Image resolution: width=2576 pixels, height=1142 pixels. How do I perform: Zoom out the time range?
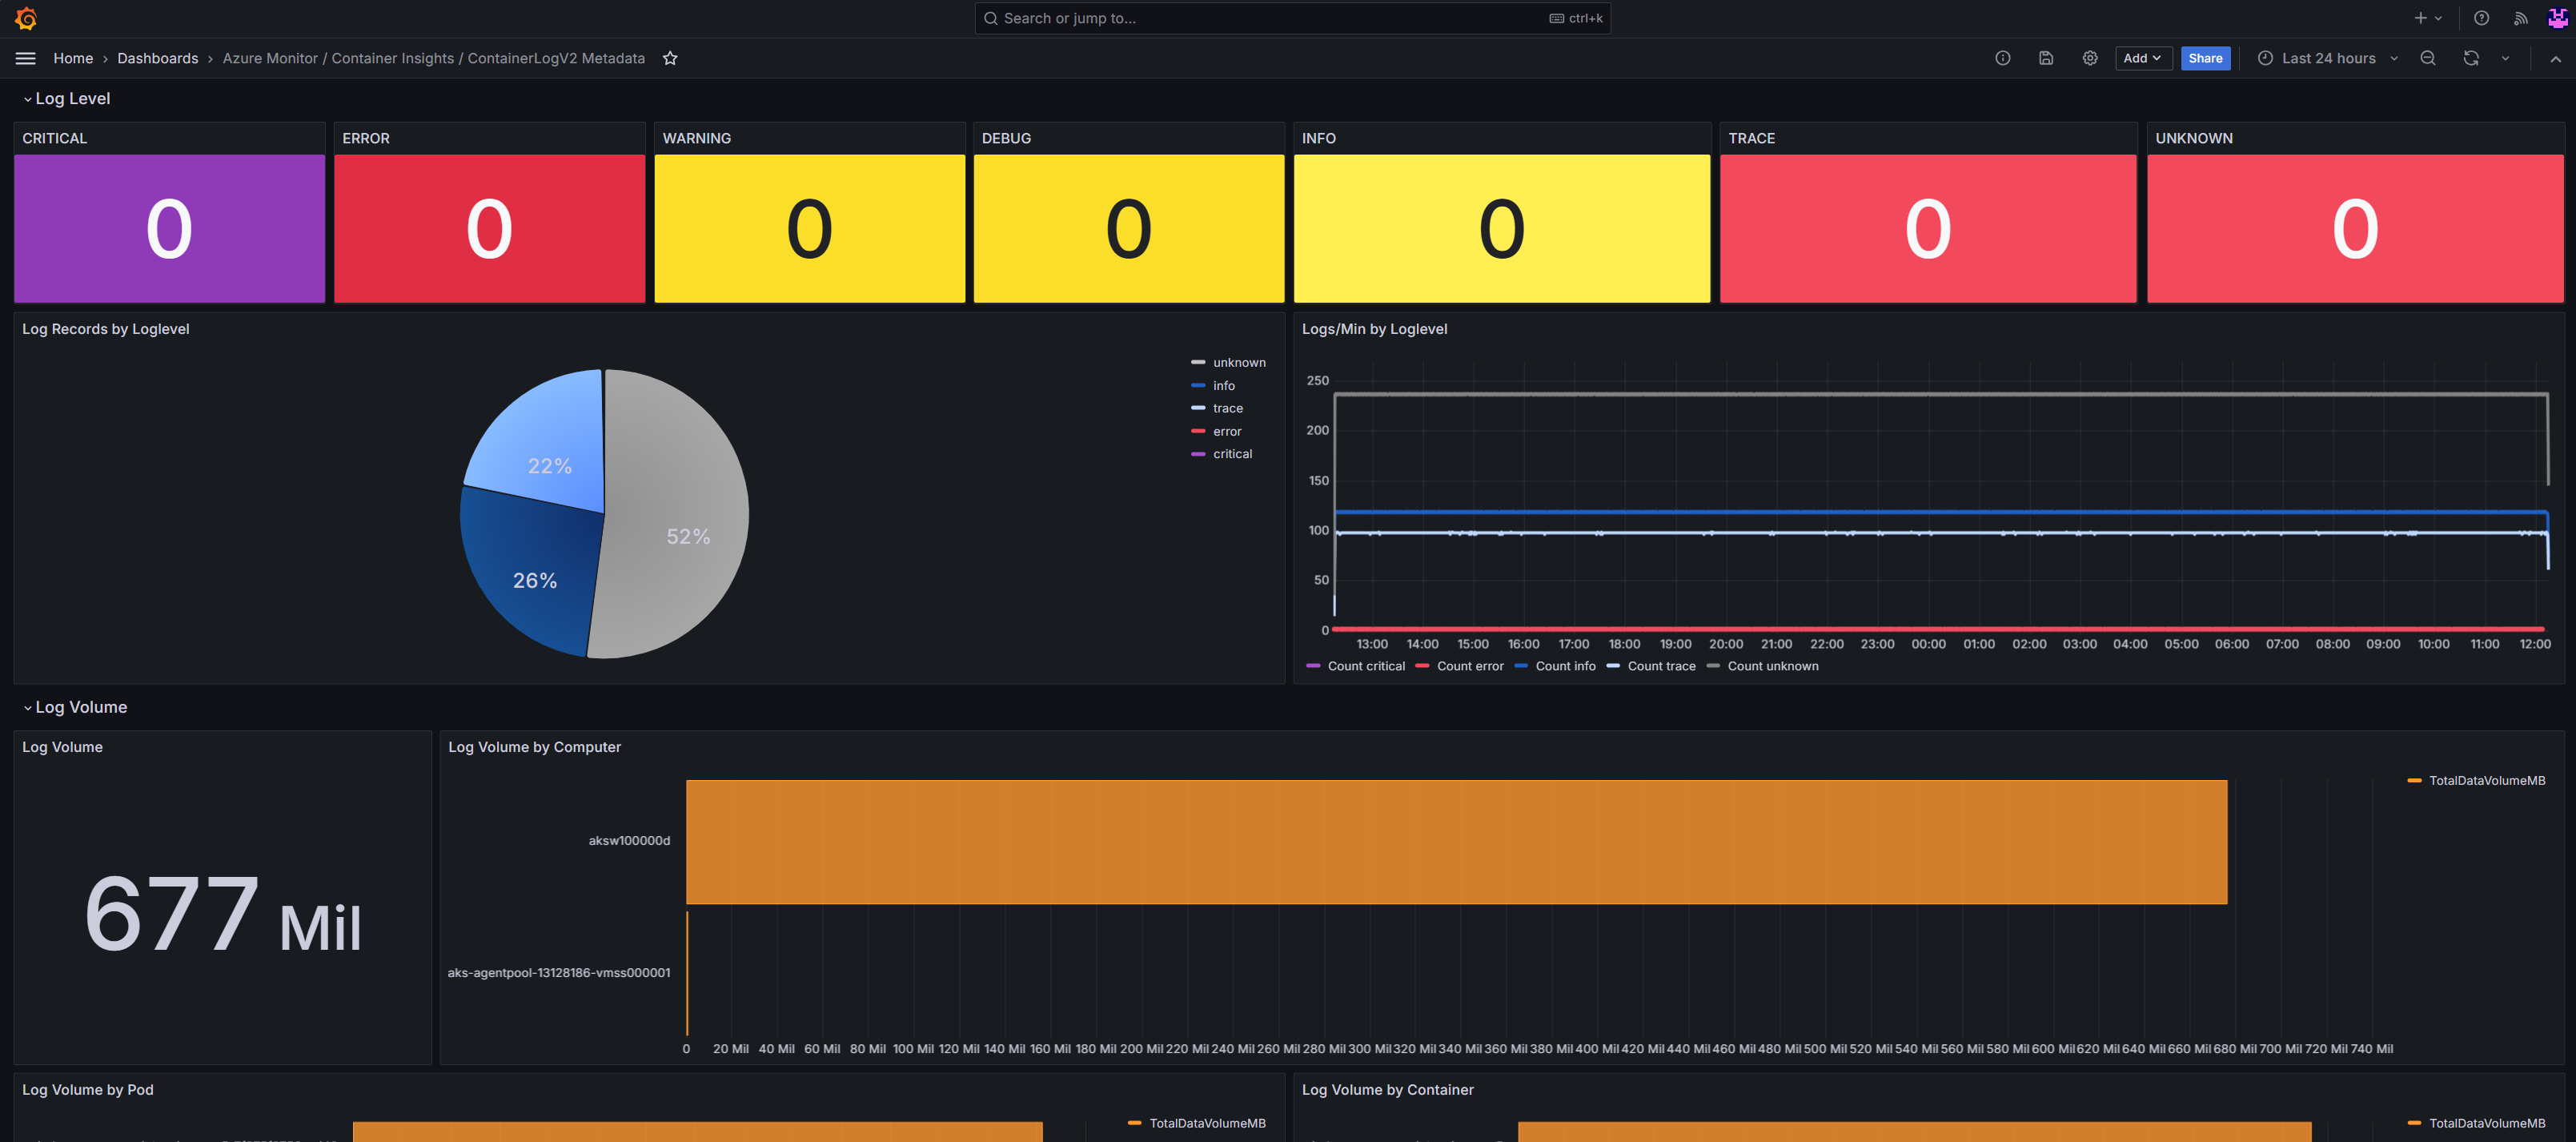point(2427,58)
